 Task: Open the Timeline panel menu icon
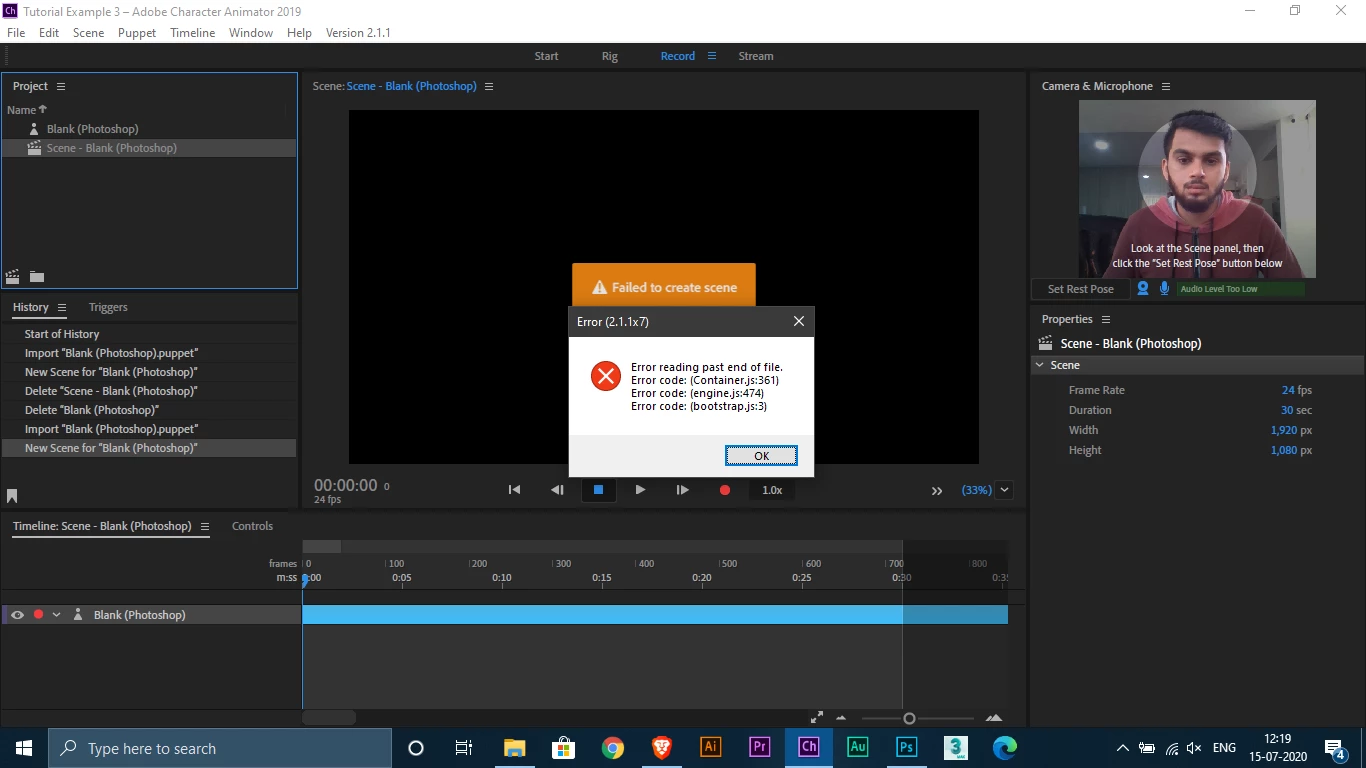point(205,526)
